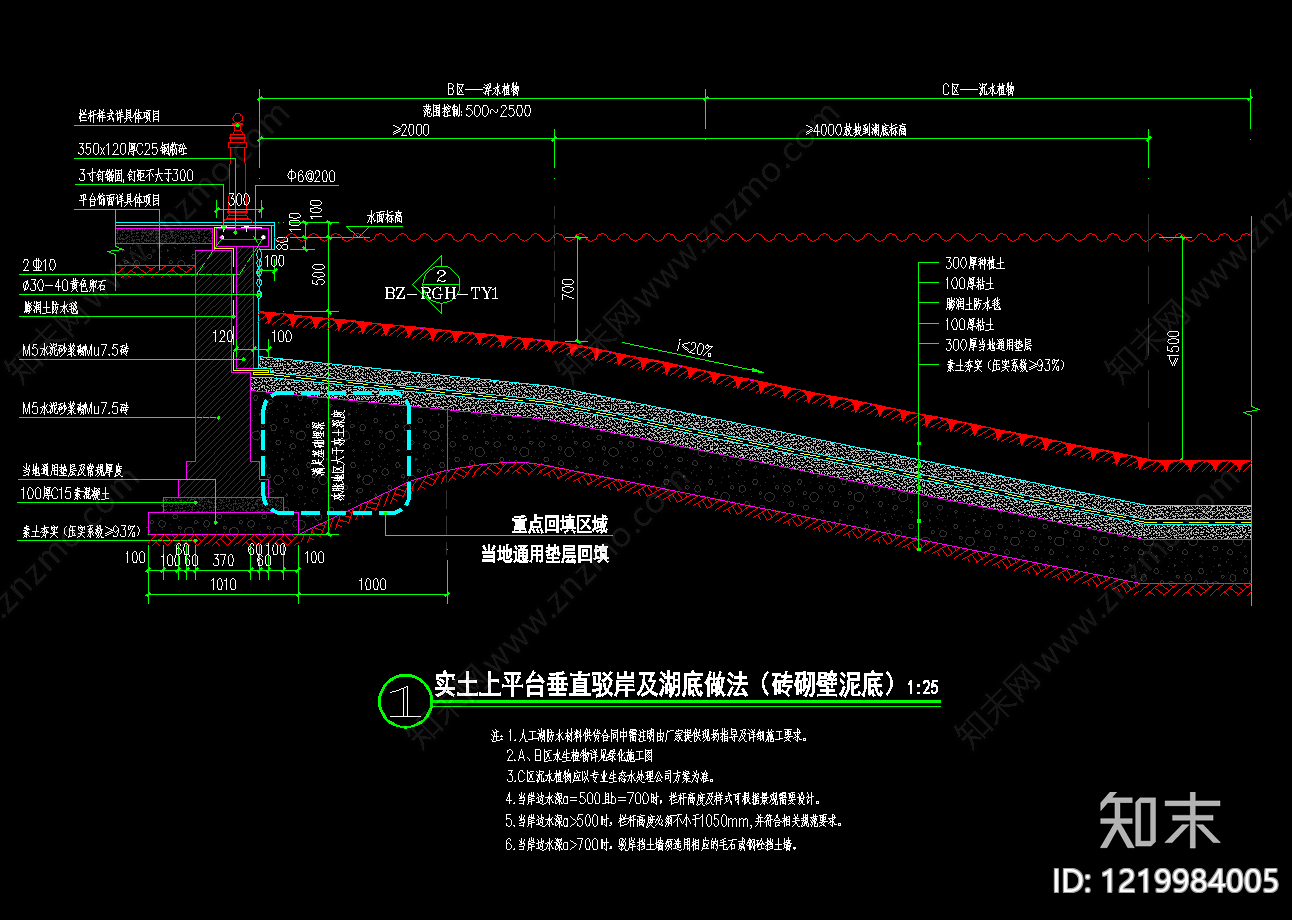
Task: Click the '100厚C15素混凝土' label
Action: (65, 494)
